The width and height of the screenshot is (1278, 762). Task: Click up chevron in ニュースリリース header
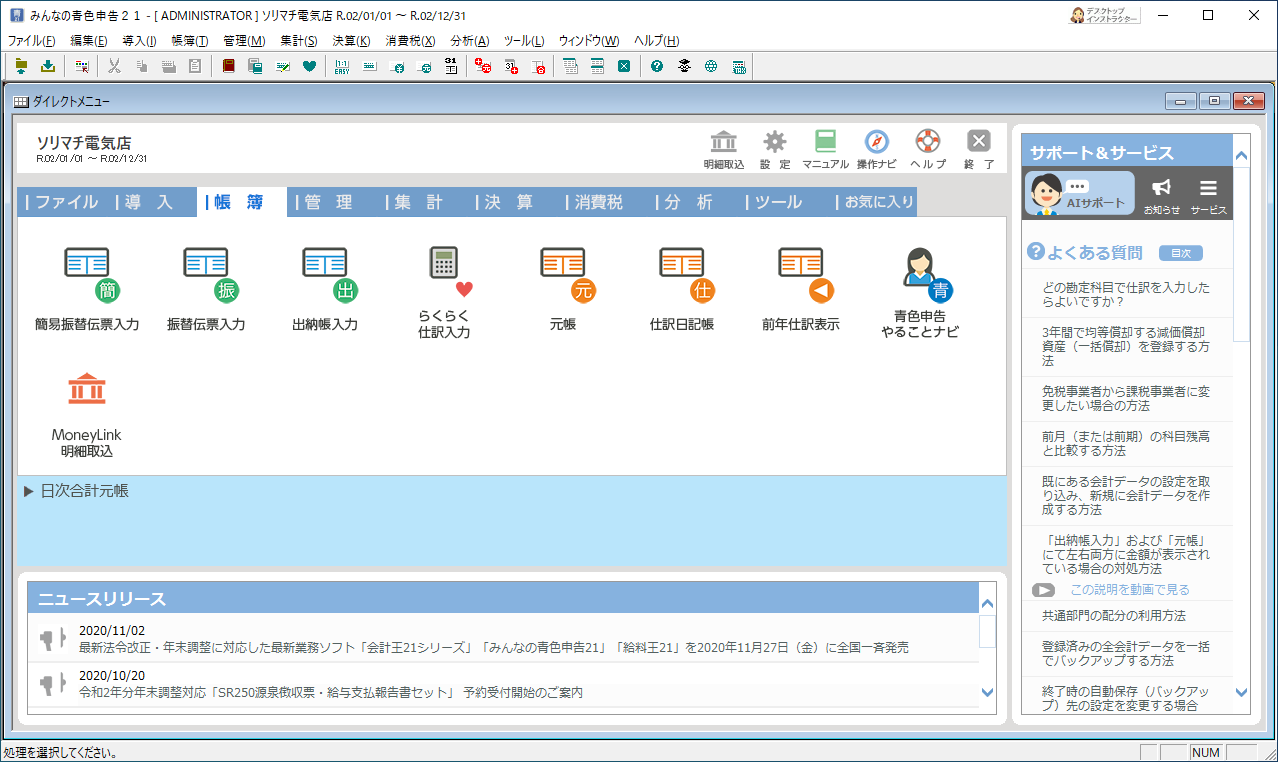pos(988,604)
